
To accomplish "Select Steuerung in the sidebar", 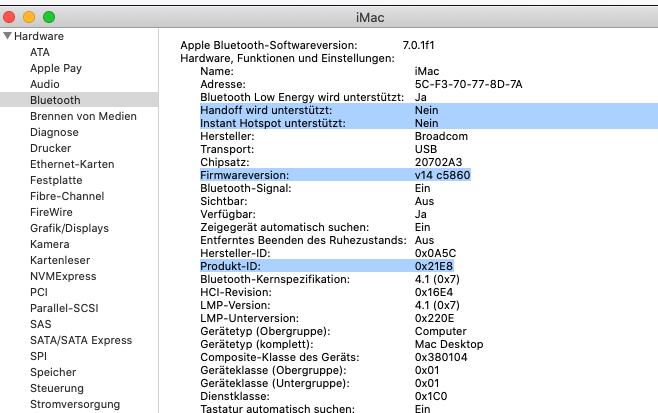I will (57, 388).
